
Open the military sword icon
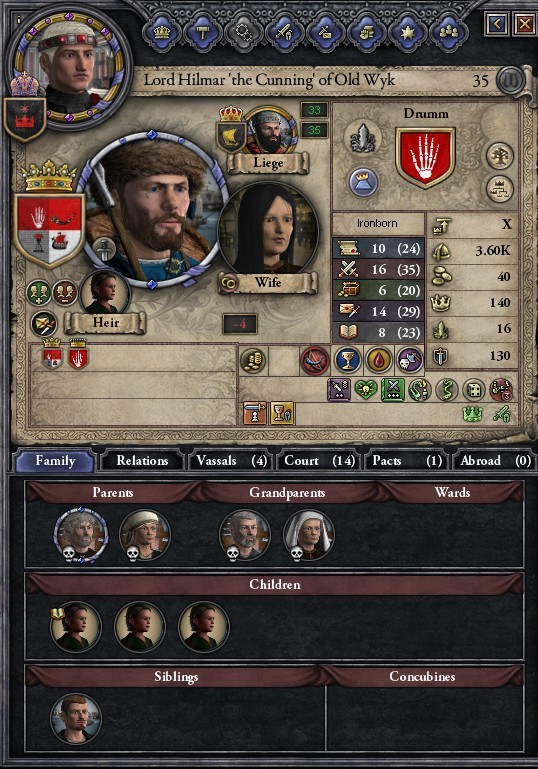[284, 32]
